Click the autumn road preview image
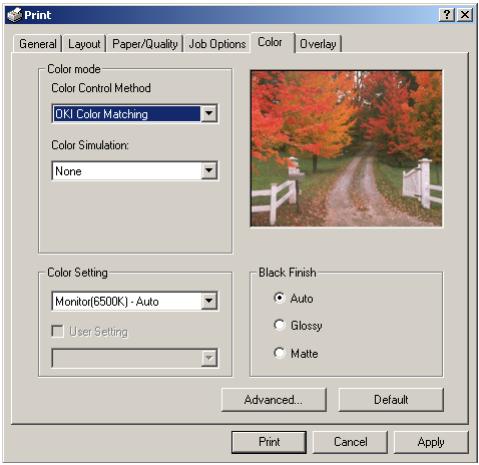This screenshot has width=479, height=465. click(x=346, y=149)
